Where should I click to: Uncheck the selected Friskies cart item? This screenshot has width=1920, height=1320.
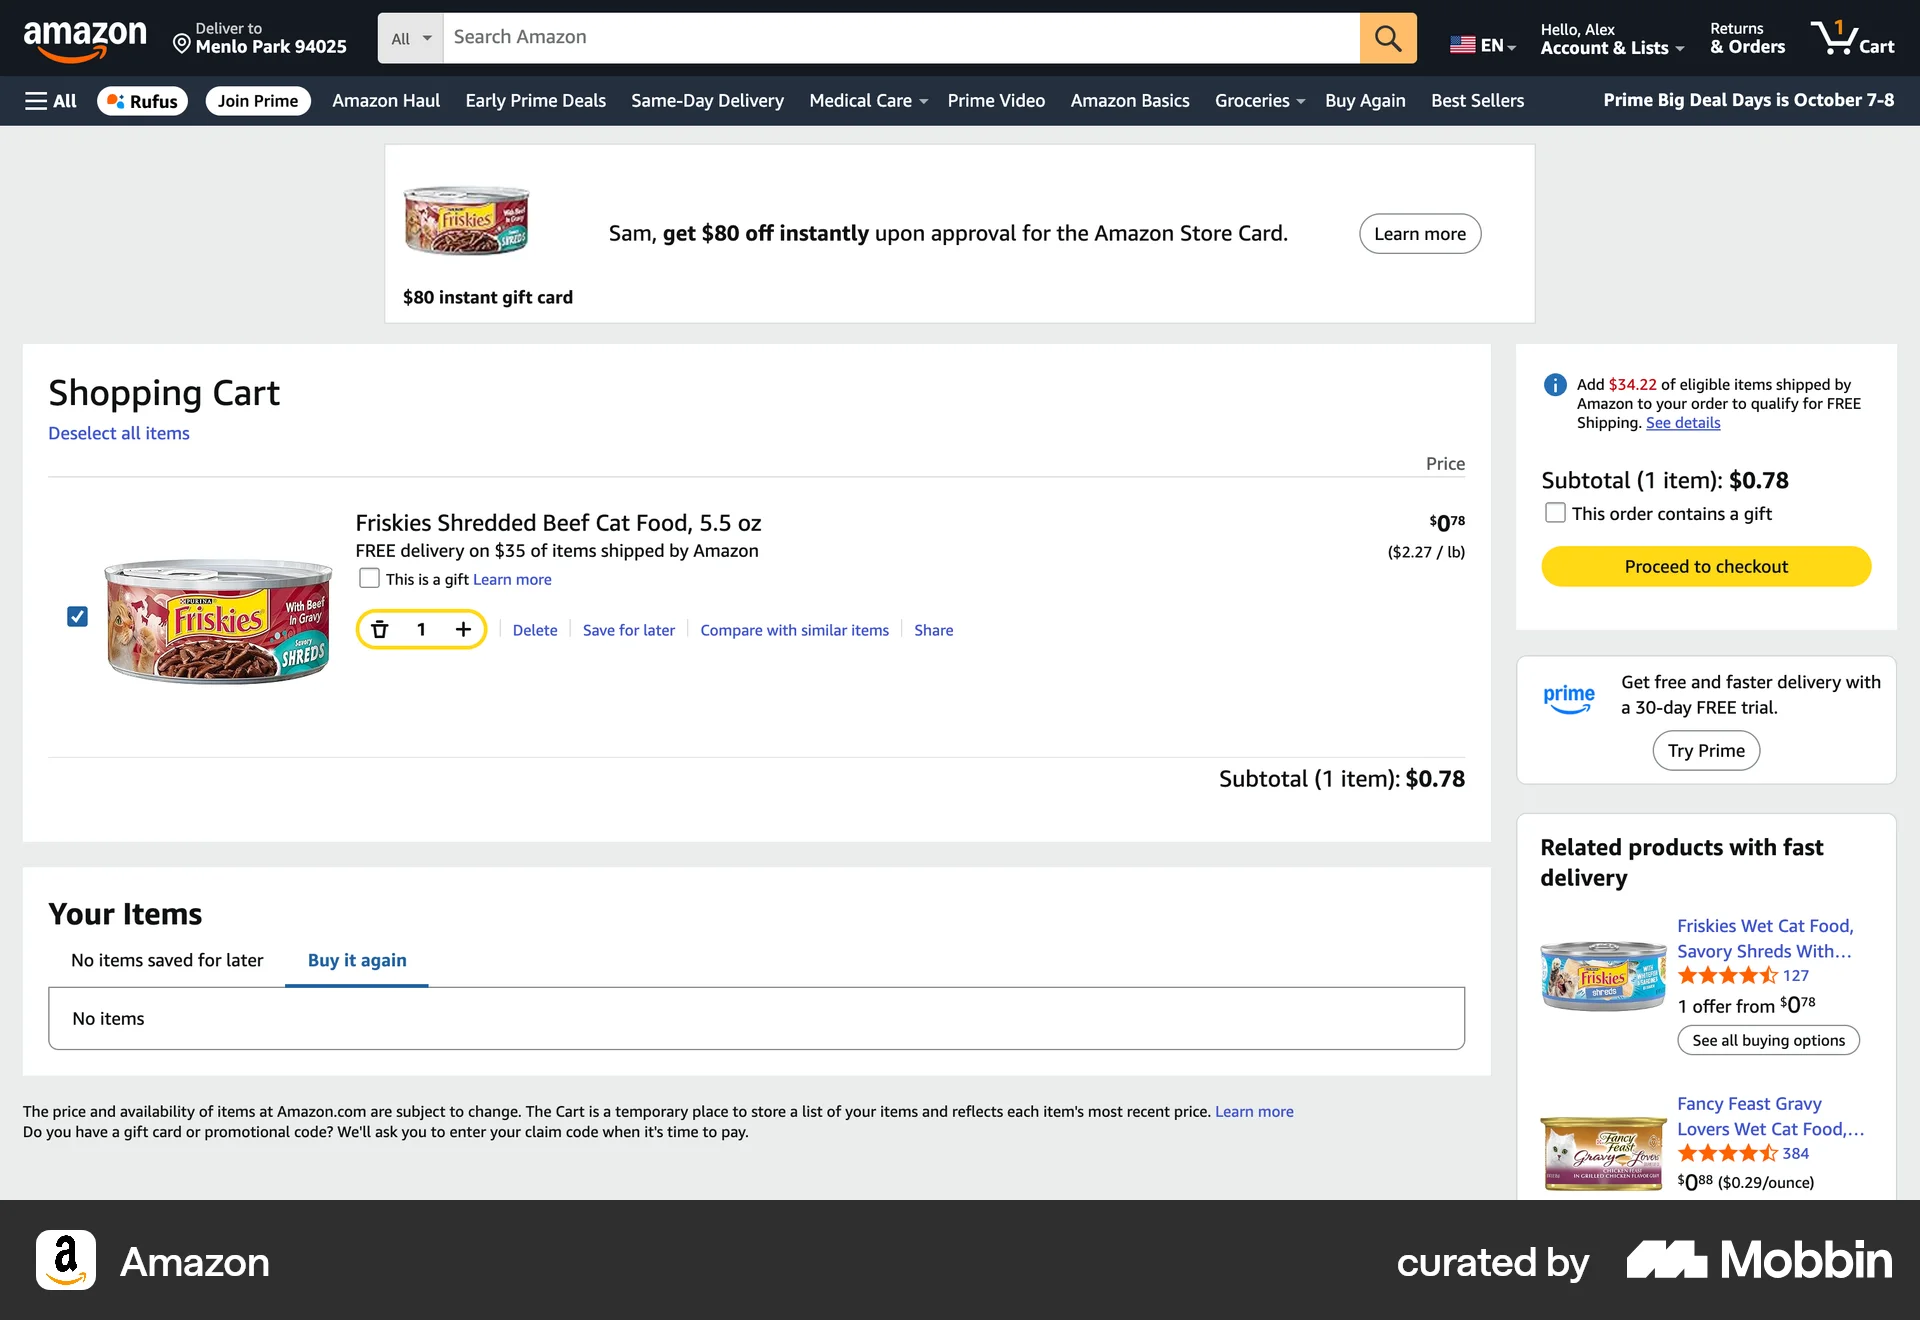[77, 617]
